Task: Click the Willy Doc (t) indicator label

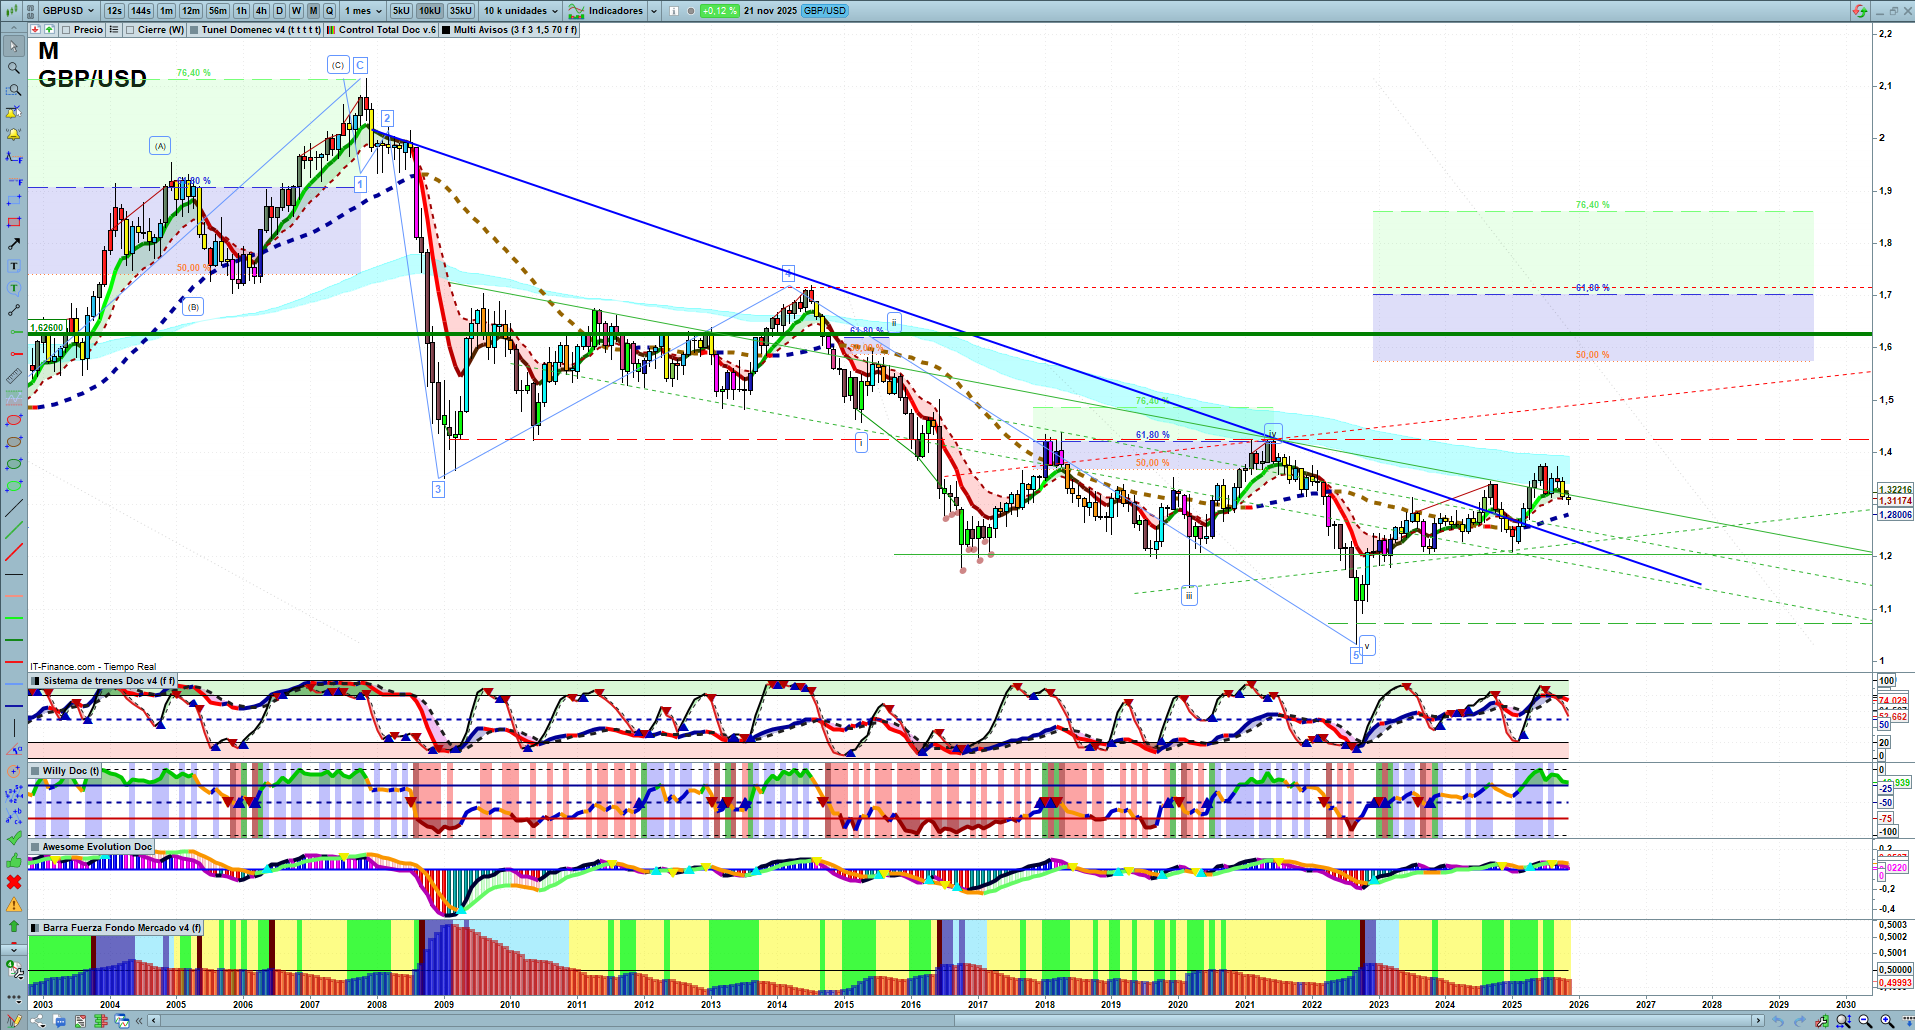Action: (71, 771)
